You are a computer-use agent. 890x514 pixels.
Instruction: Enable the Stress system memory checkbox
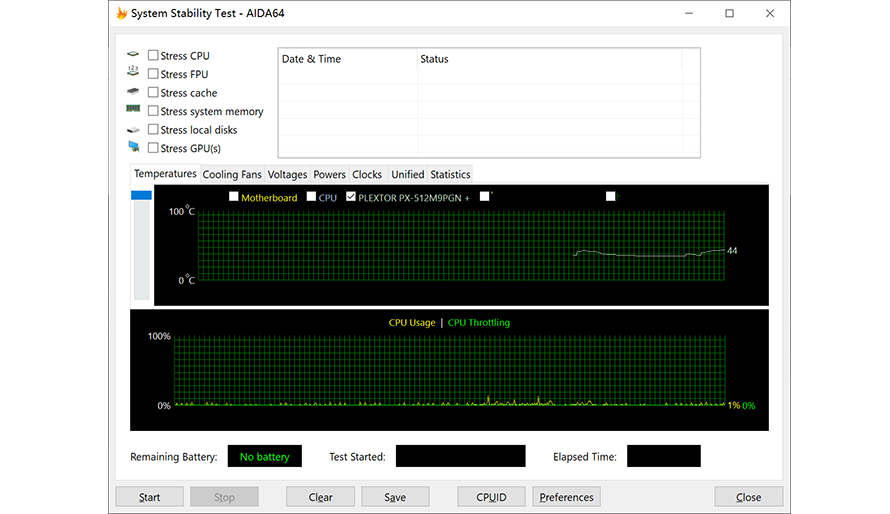point(153,111)
